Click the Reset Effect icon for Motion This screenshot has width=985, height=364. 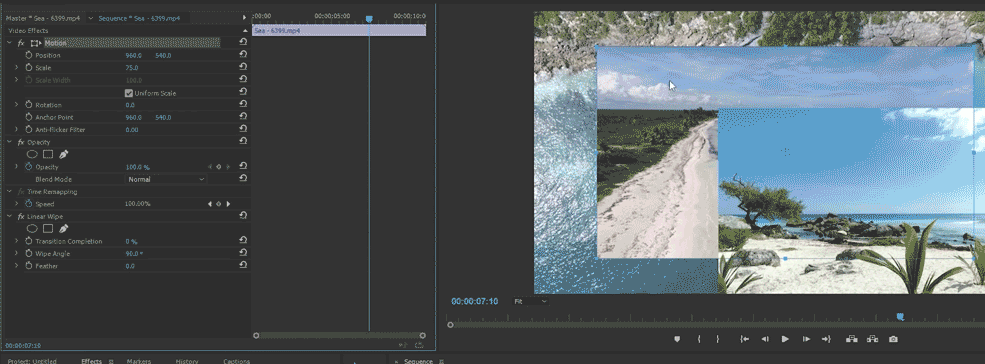point(243,43)
